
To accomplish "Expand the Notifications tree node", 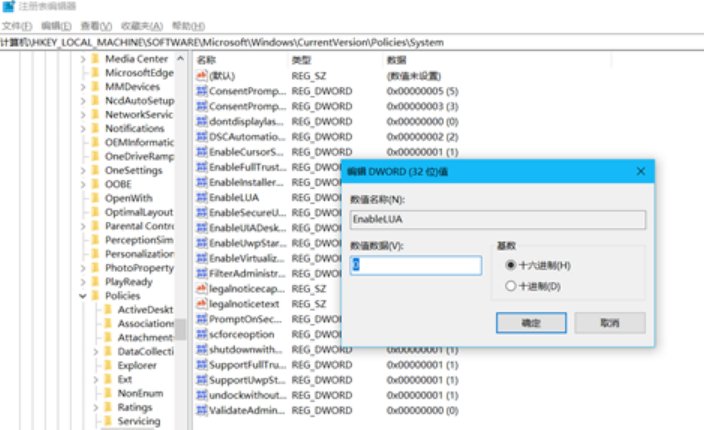I will pos(83,128).
